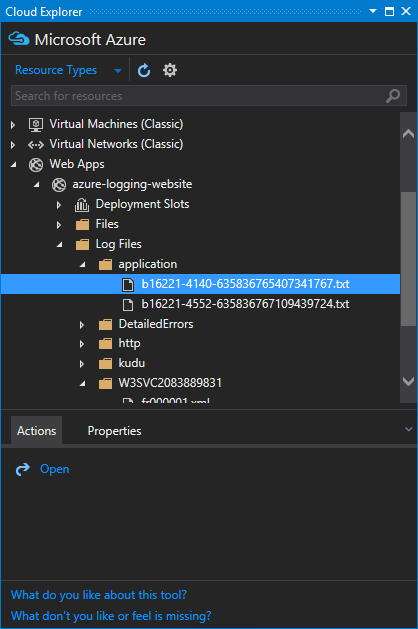Click the Web Apps globe icon
The image size is (418, 629).
coord(36,164)
